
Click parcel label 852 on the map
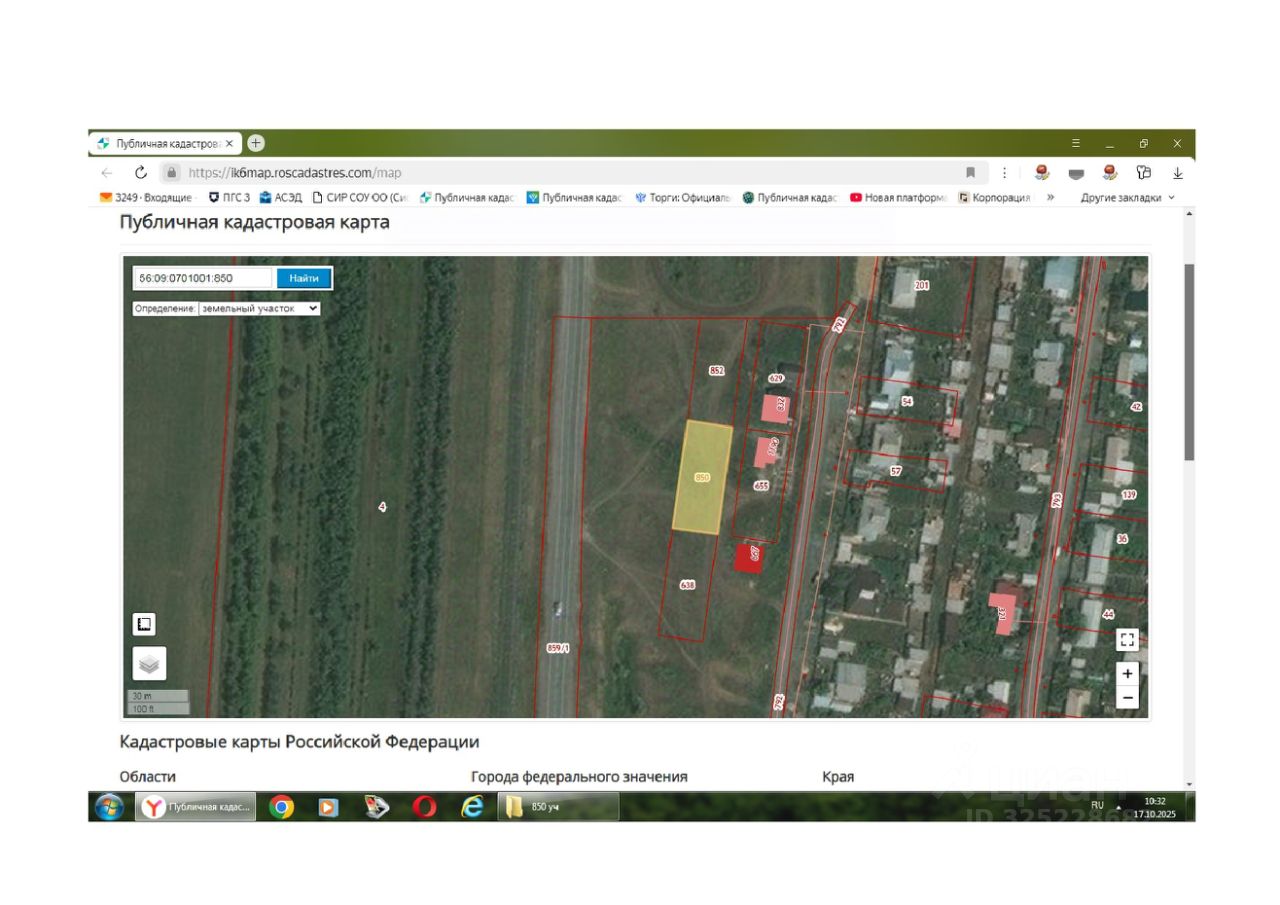pos(716,370)
